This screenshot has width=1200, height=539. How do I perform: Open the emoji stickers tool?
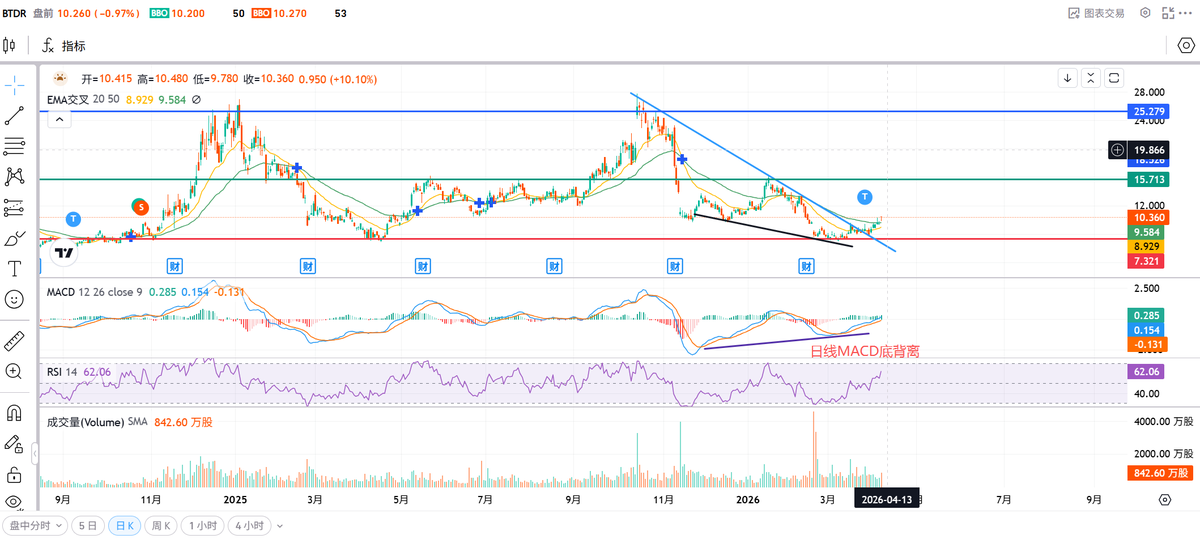point(14,299)
